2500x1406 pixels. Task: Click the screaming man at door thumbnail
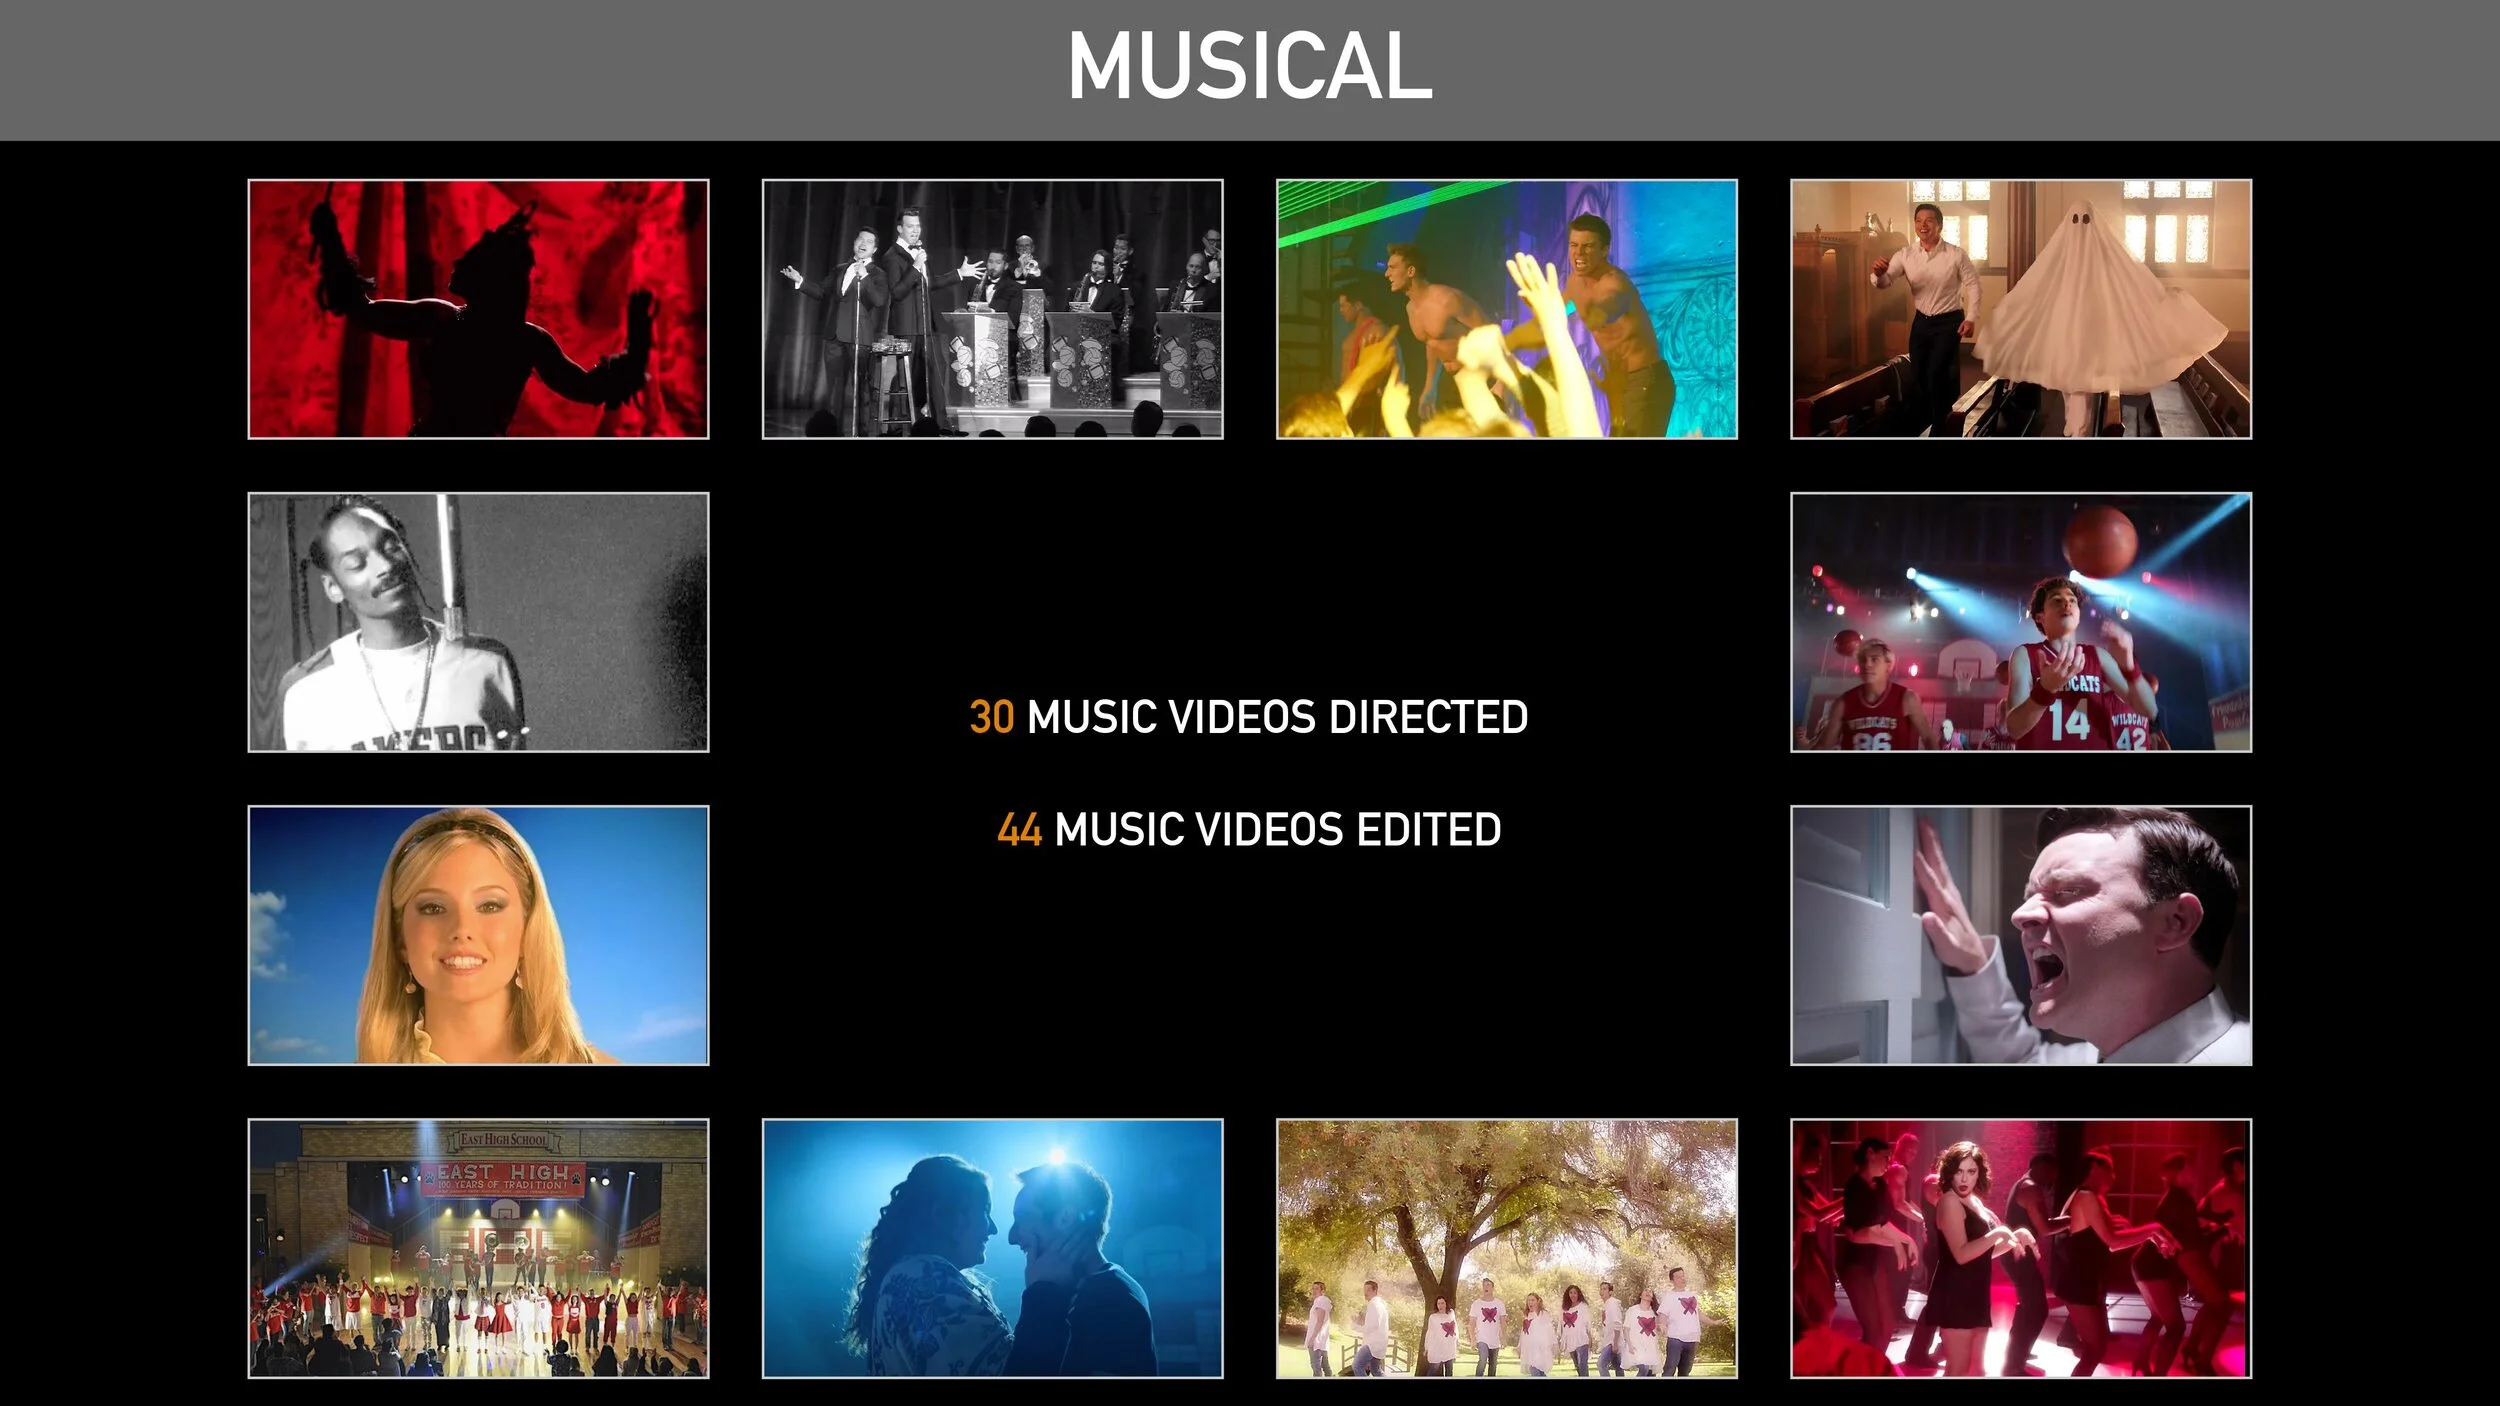point(2020,935)
